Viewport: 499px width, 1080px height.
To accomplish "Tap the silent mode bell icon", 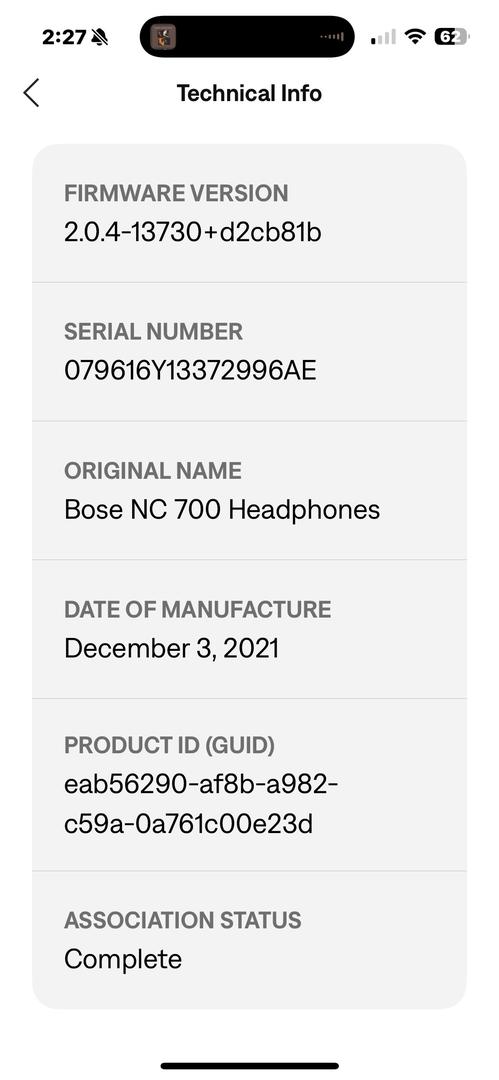I will click(x=101, y=37).
